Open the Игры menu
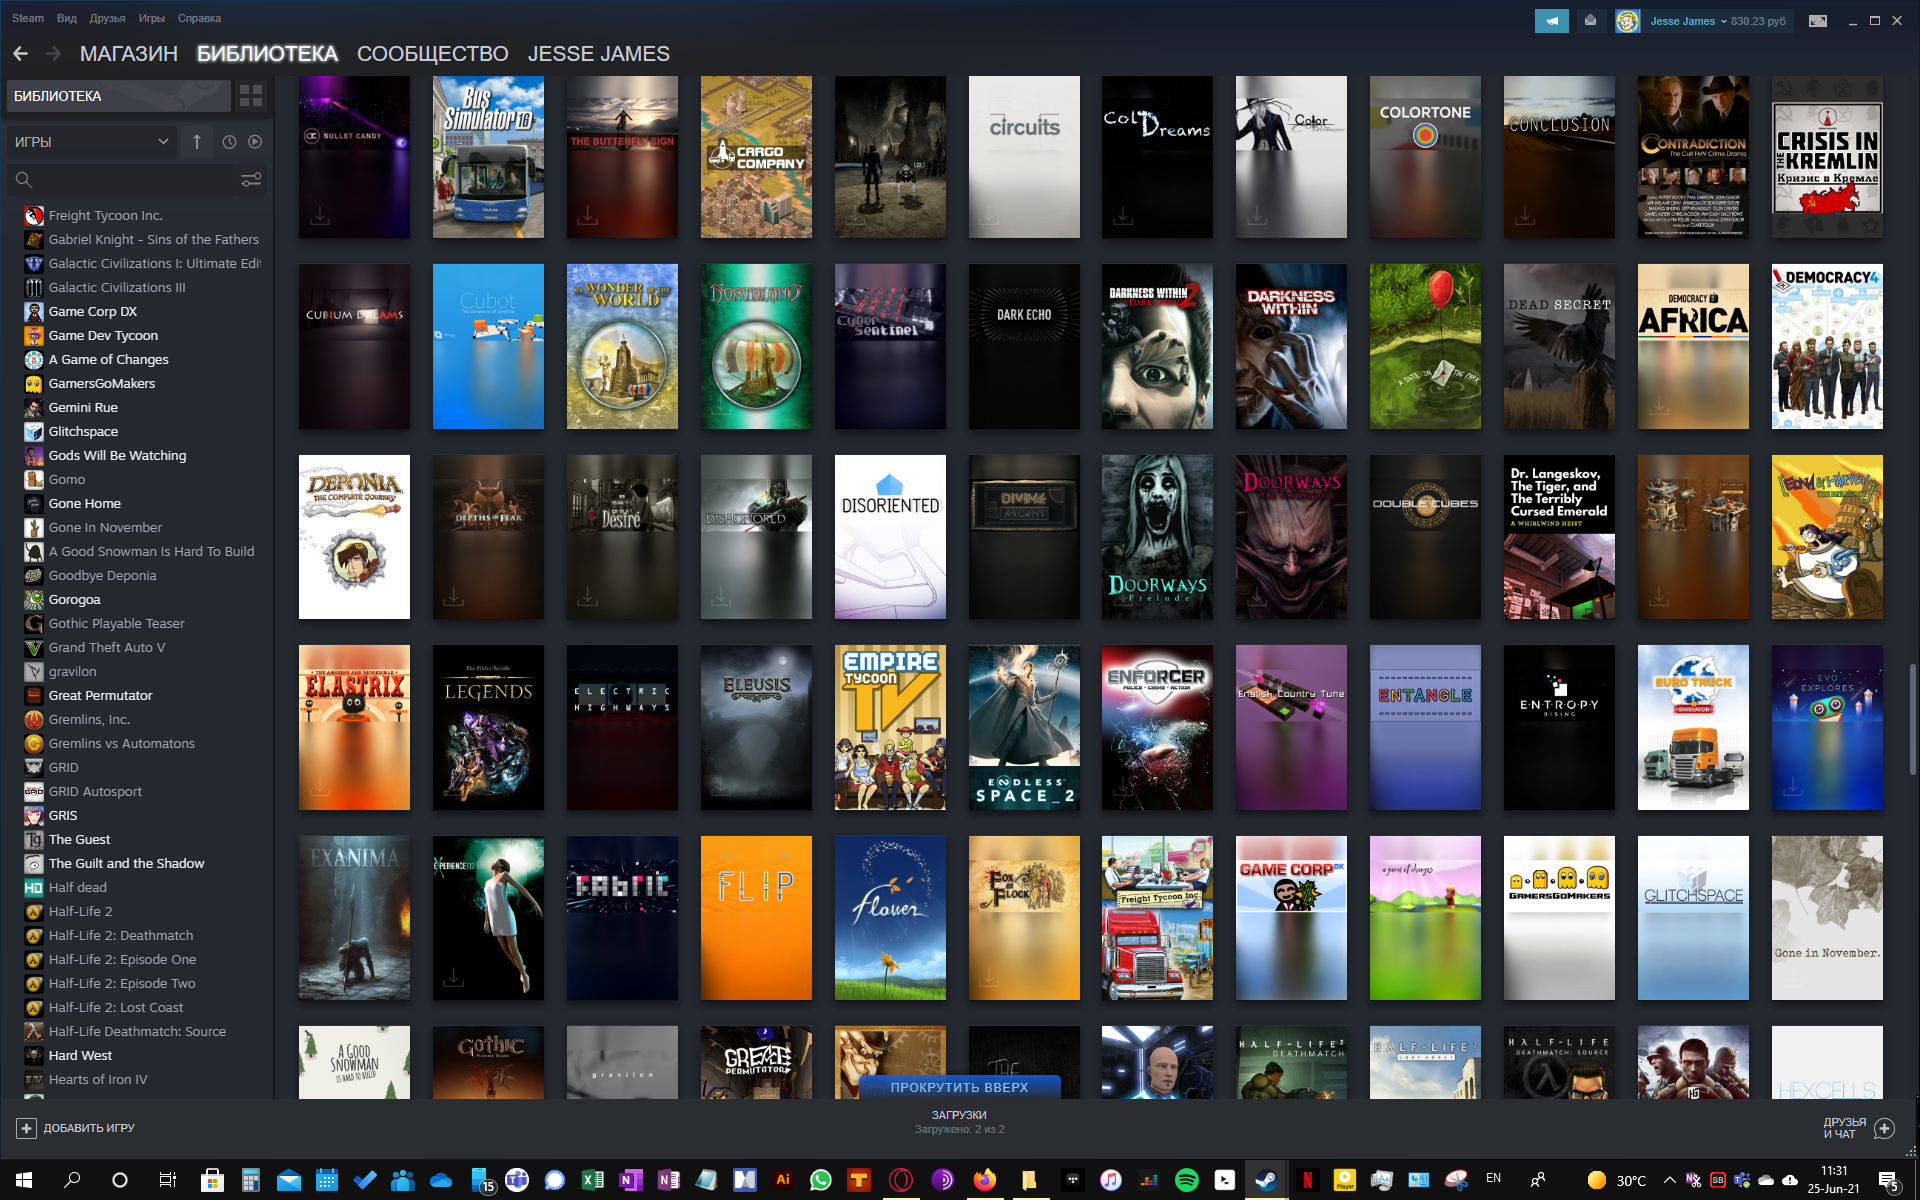Viewport: 1920px width, 1200px height. tap(152, 18)
